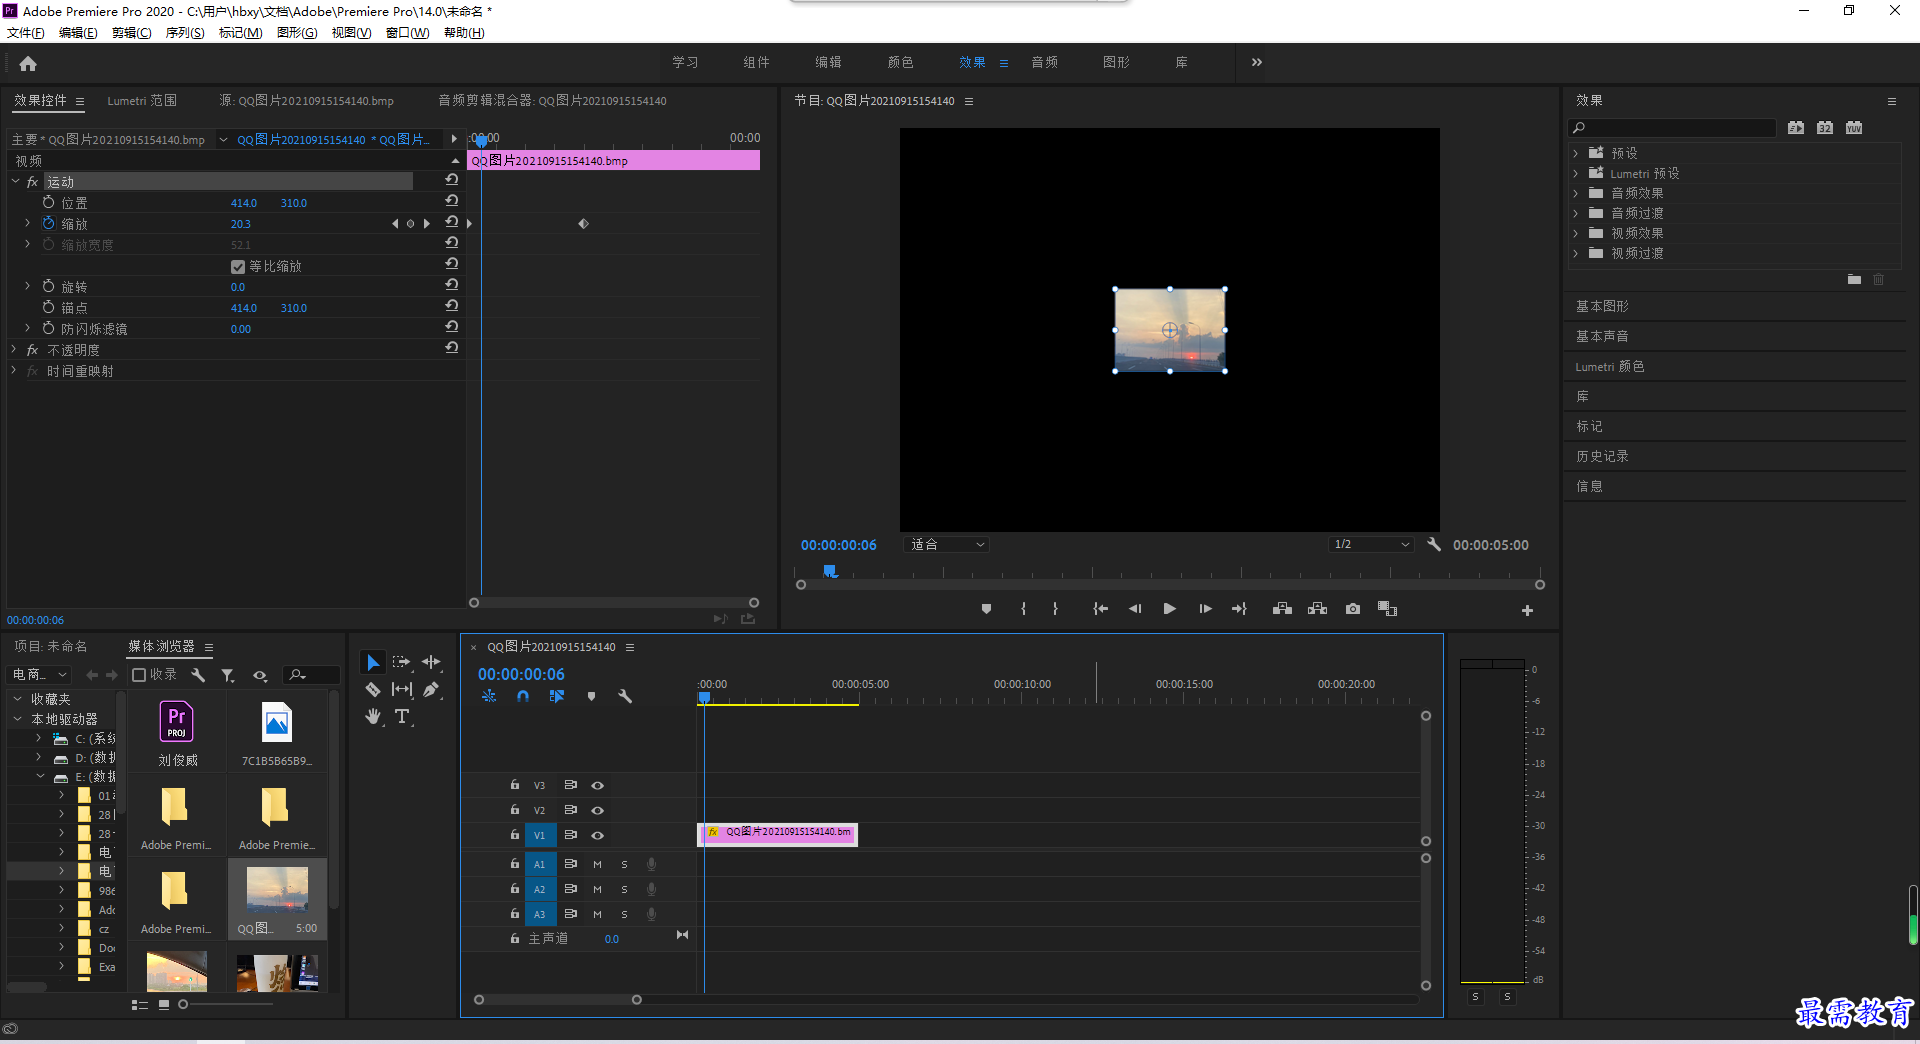This screenshot has height=1044, width=1920.
Task: Click the Effects panel search field
Action: (1672, 128)
